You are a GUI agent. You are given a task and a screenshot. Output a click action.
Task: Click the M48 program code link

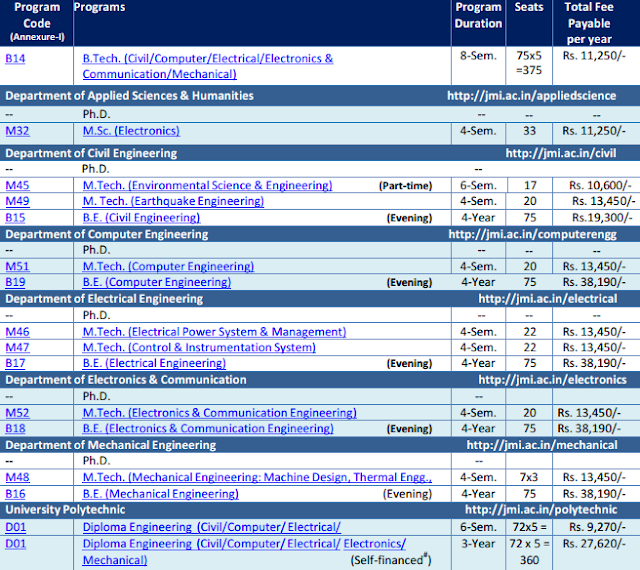tap(17, 477)
